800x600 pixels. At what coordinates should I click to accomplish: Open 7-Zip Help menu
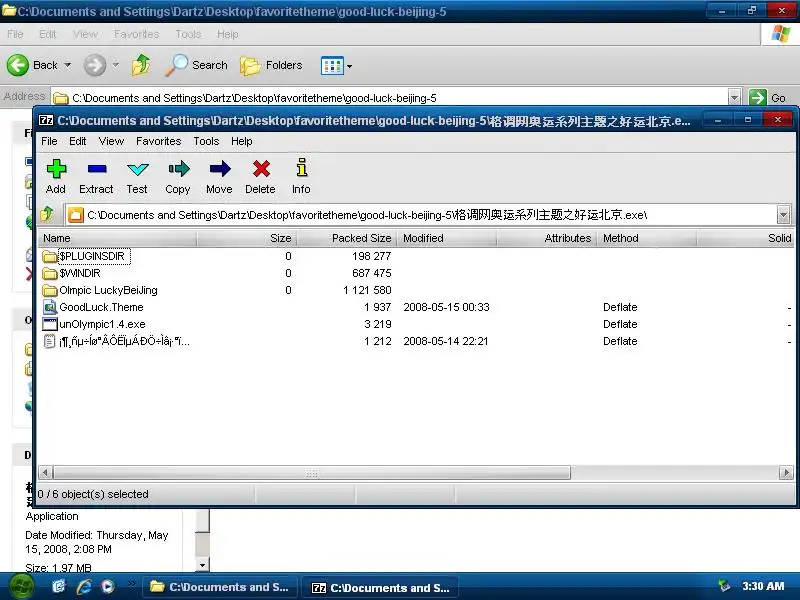(x=241, y=141)
